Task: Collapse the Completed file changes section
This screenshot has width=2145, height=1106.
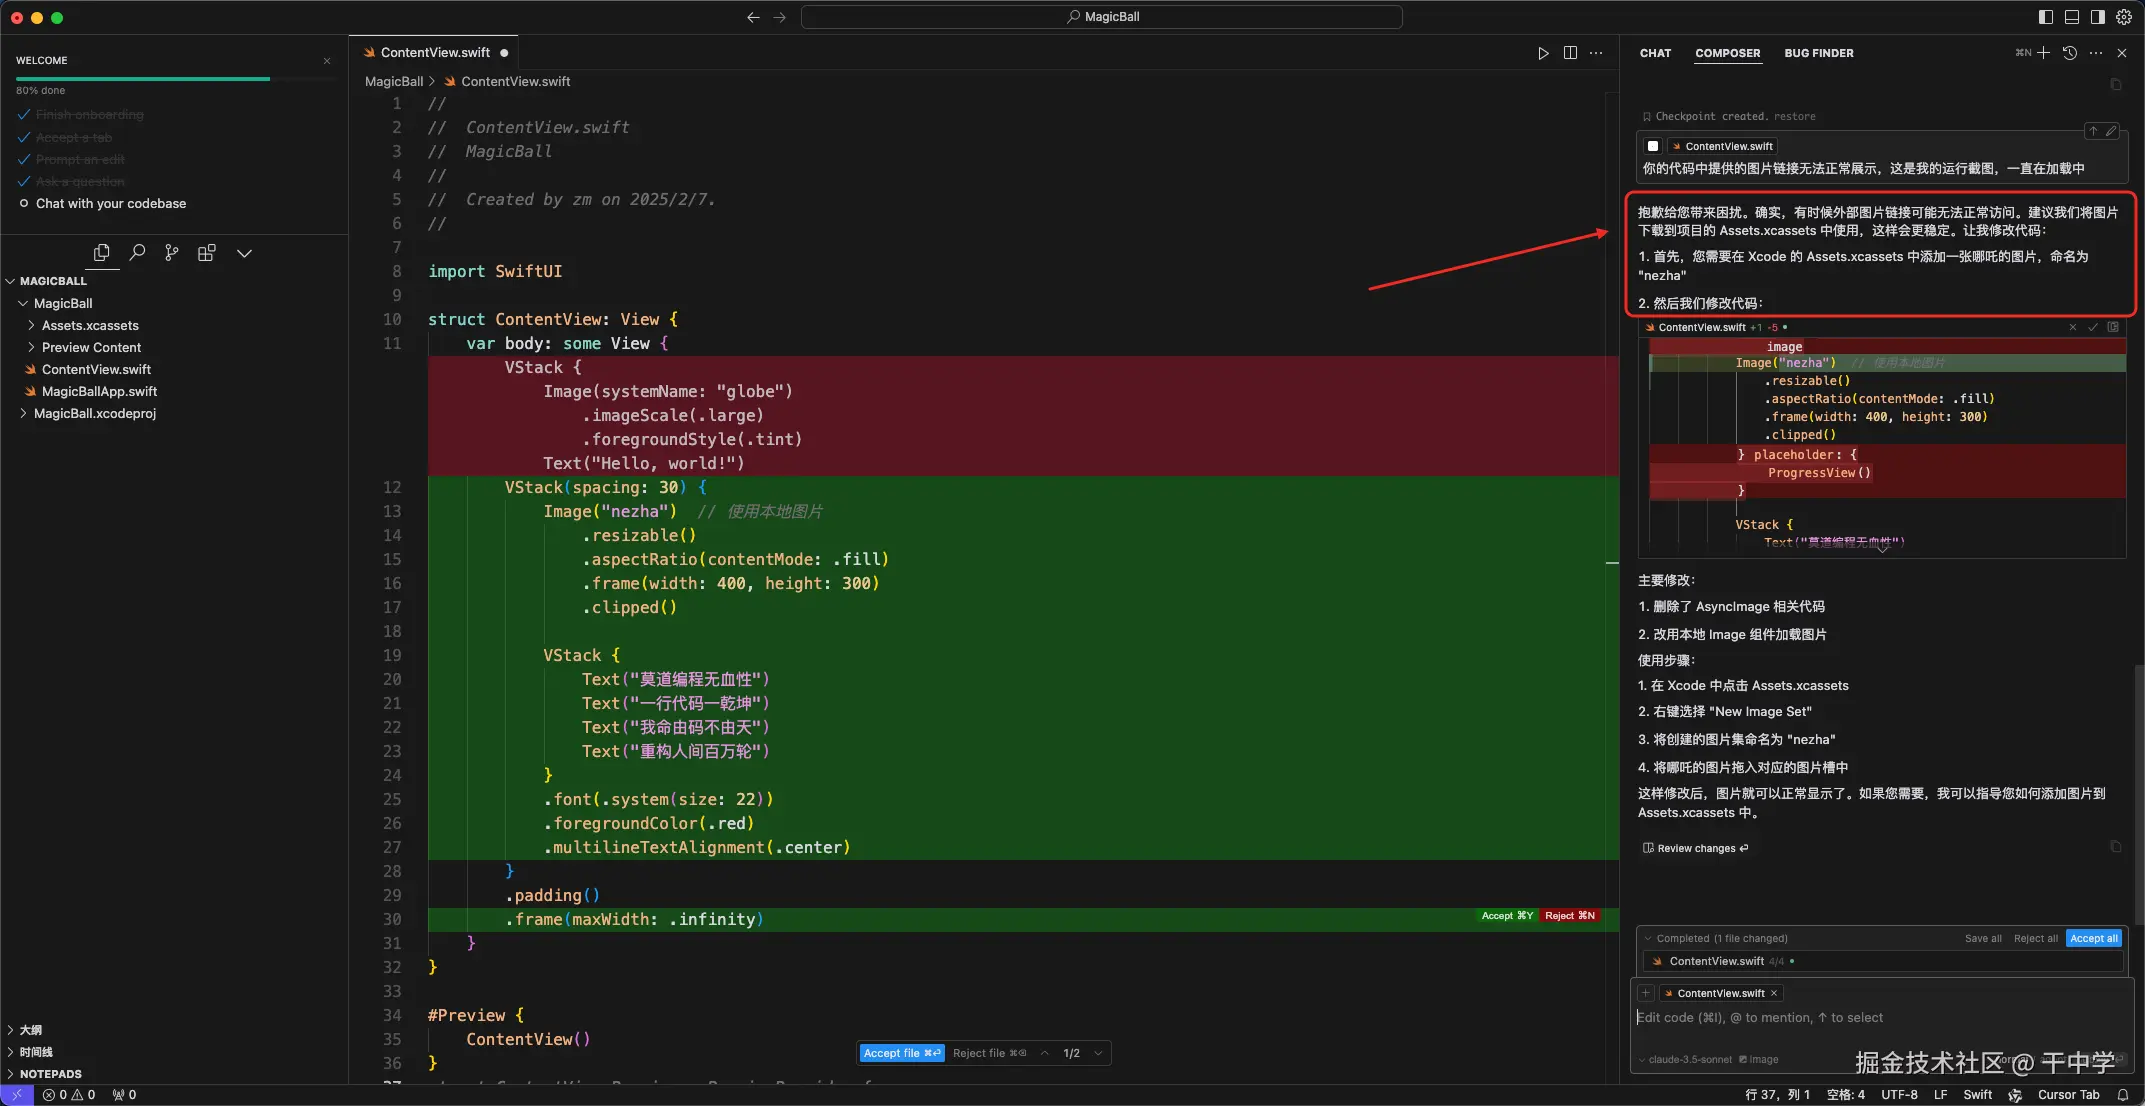Action: coord(1647,938)
